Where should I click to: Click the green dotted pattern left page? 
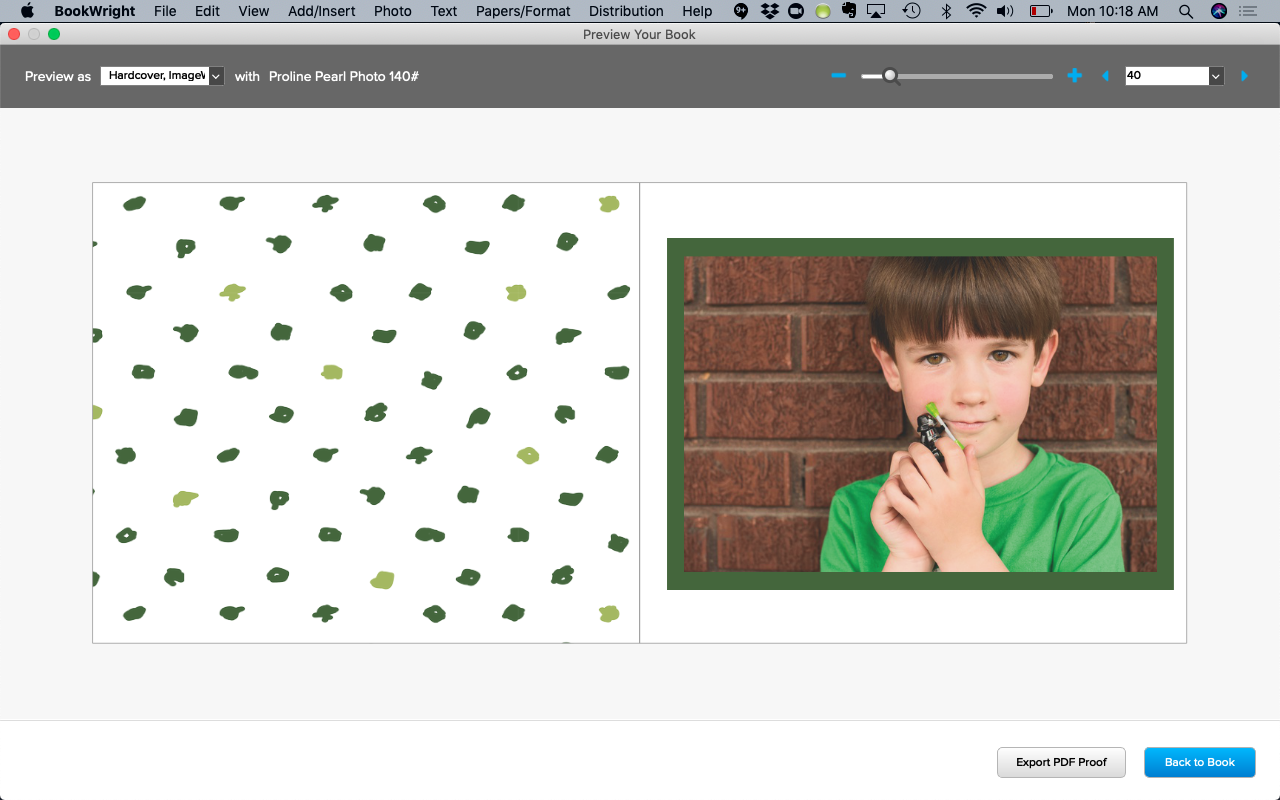[x=366, y=413]
